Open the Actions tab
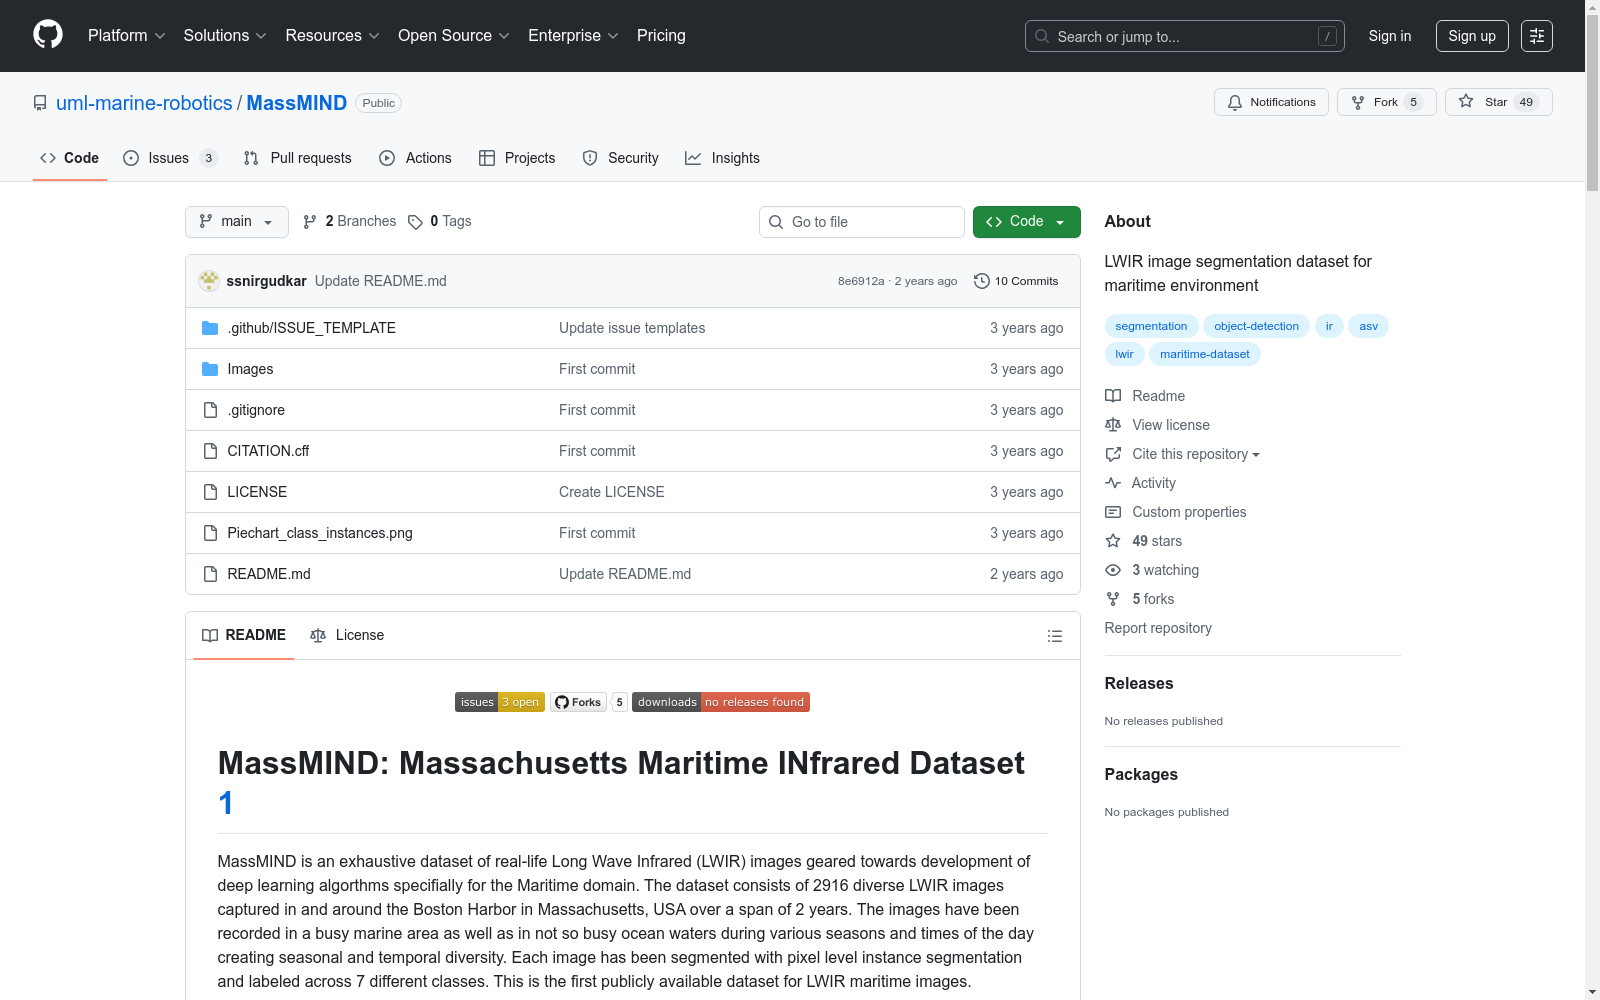This screenshot has height=1000, width=1600. 416,158
